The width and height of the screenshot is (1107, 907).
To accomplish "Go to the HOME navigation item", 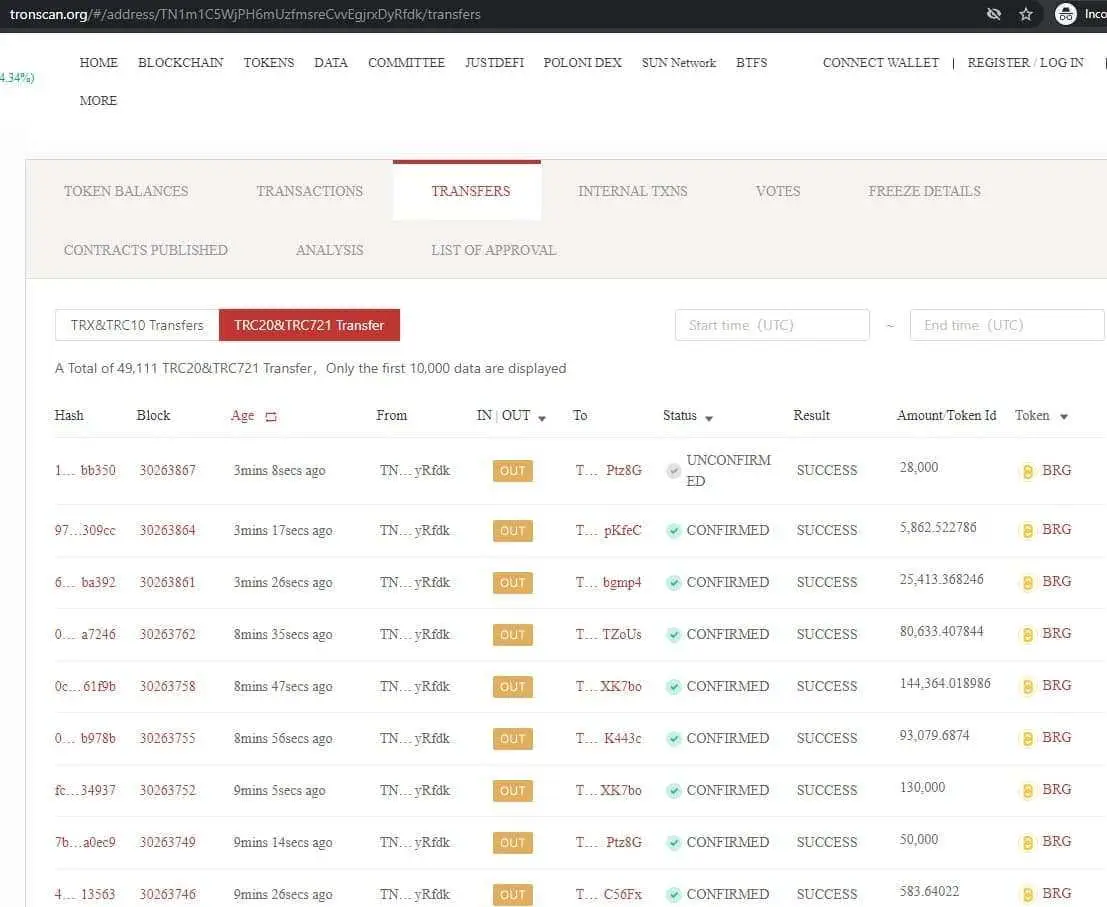I will 99,62.
